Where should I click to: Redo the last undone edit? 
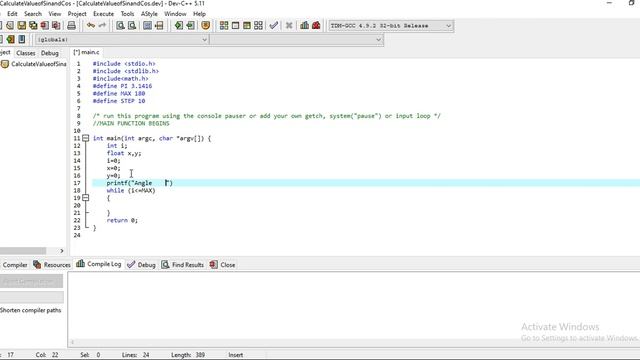102,26
